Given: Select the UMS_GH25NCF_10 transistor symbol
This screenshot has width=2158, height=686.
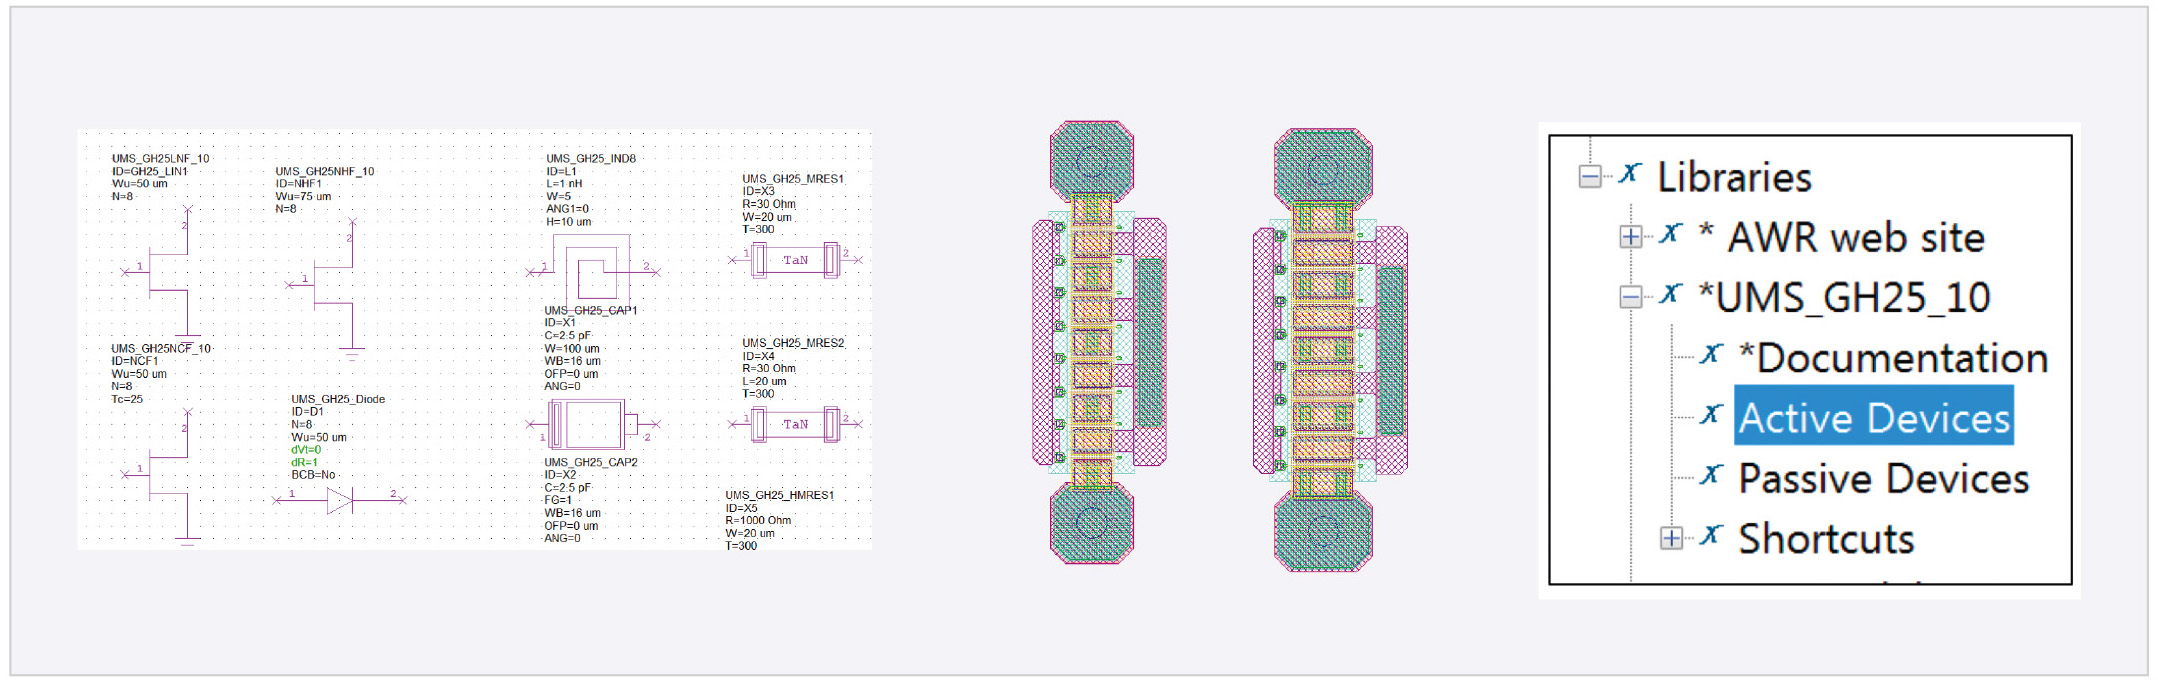Looking at the screenshot, I should click(x=162, y=475).
